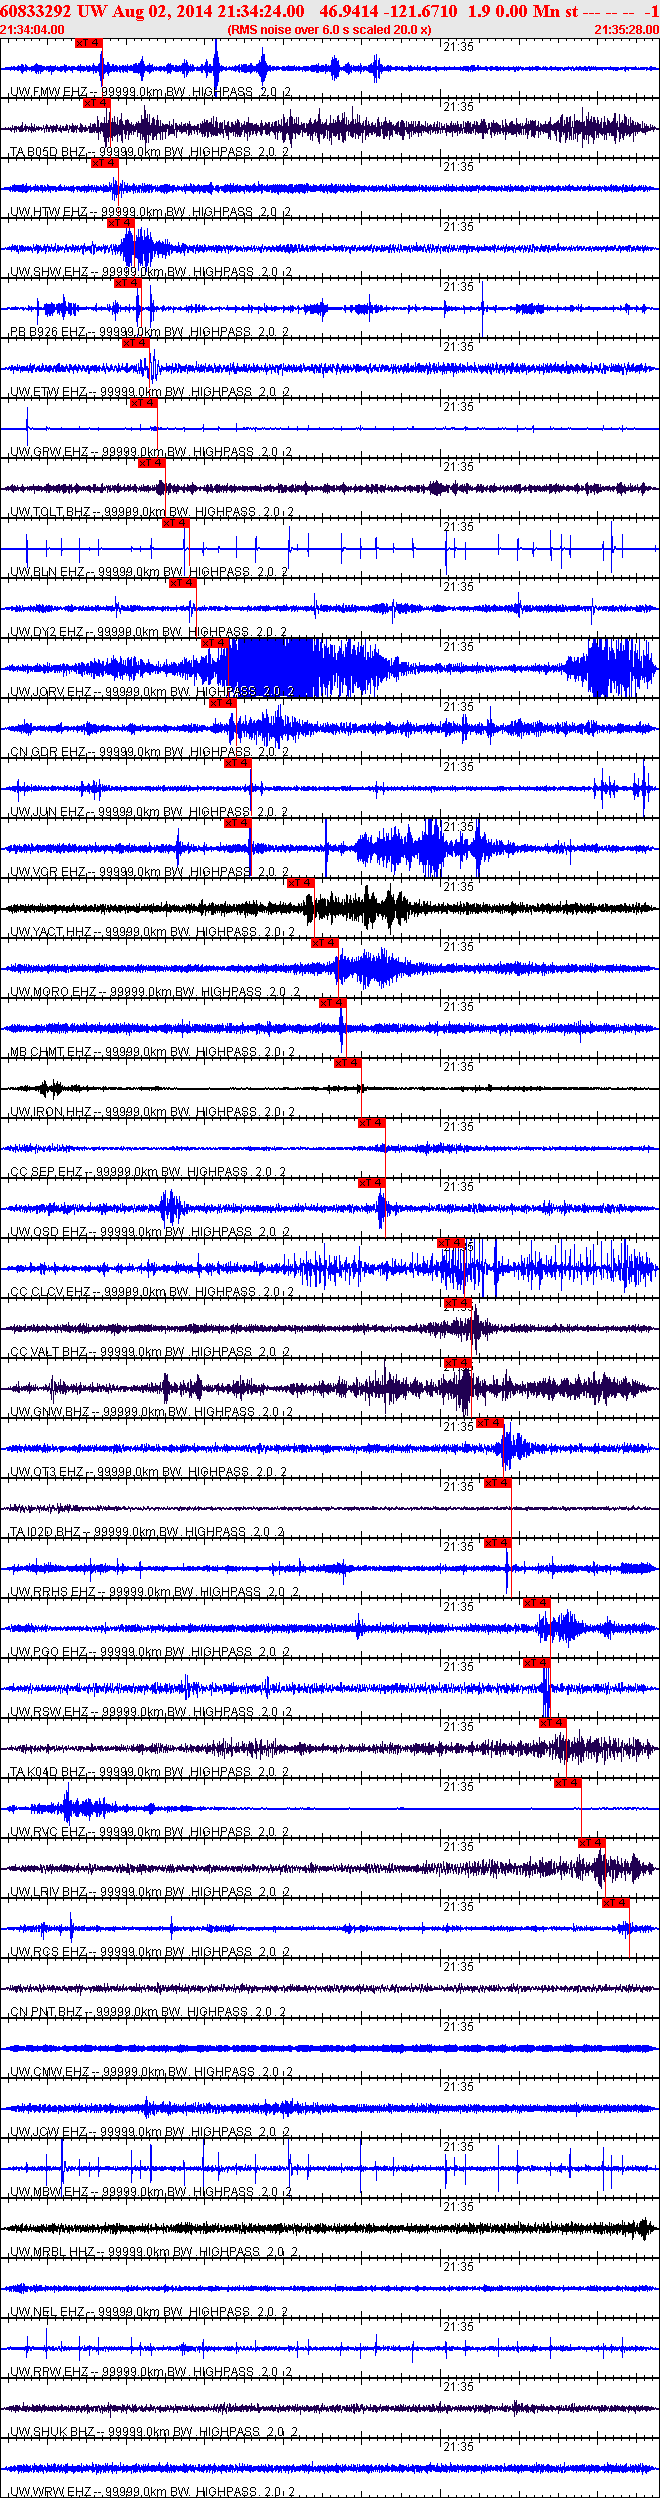Viewport: 660px width, 2498px height.
Task: Select the pick marker on the UW.OT3 trace
Action: tap(490, 1423)
